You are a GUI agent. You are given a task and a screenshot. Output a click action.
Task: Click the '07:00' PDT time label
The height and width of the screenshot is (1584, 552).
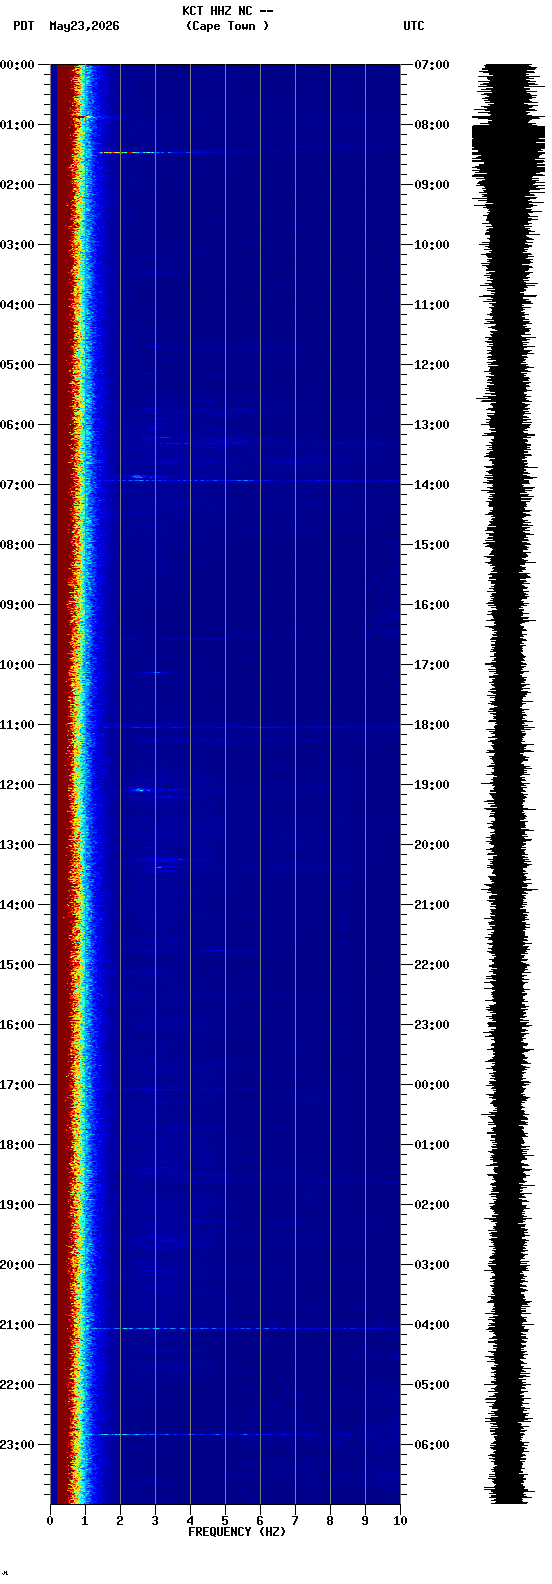click(17, 485)
